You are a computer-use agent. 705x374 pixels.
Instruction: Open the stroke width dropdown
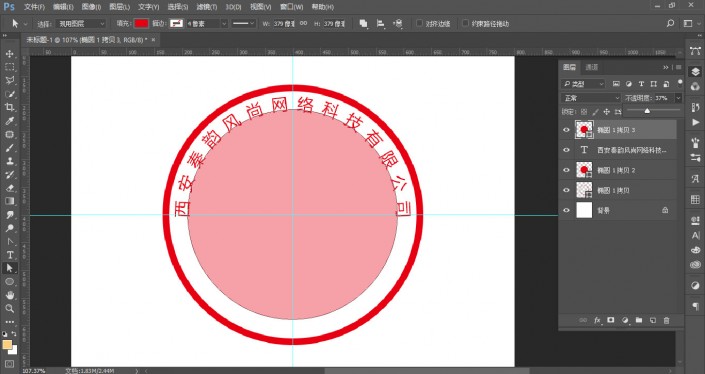[x=224, y=24]
